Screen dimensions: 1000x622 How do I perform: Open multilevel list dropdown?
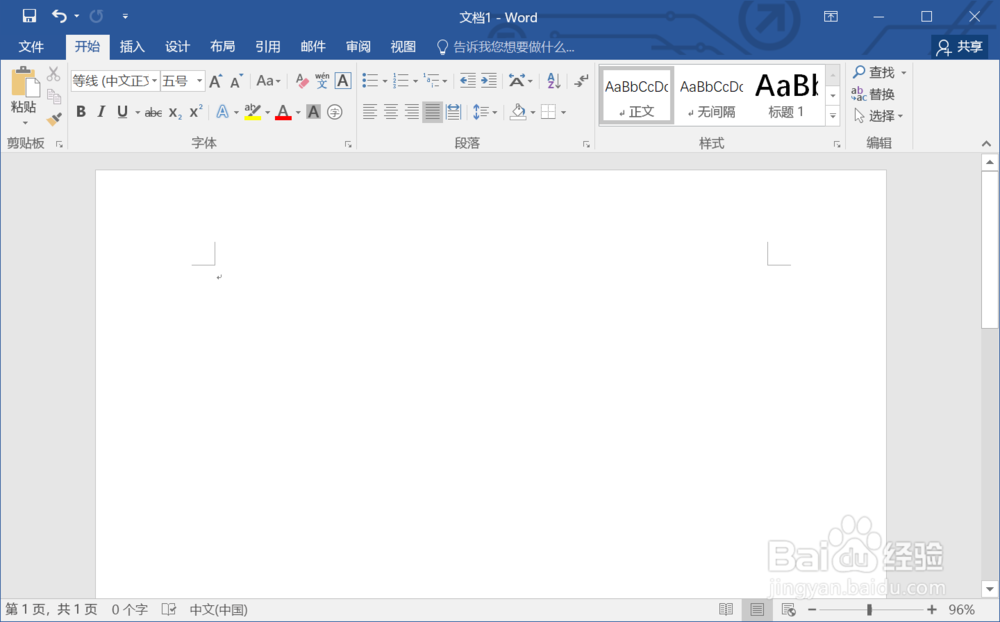[445, 82]
